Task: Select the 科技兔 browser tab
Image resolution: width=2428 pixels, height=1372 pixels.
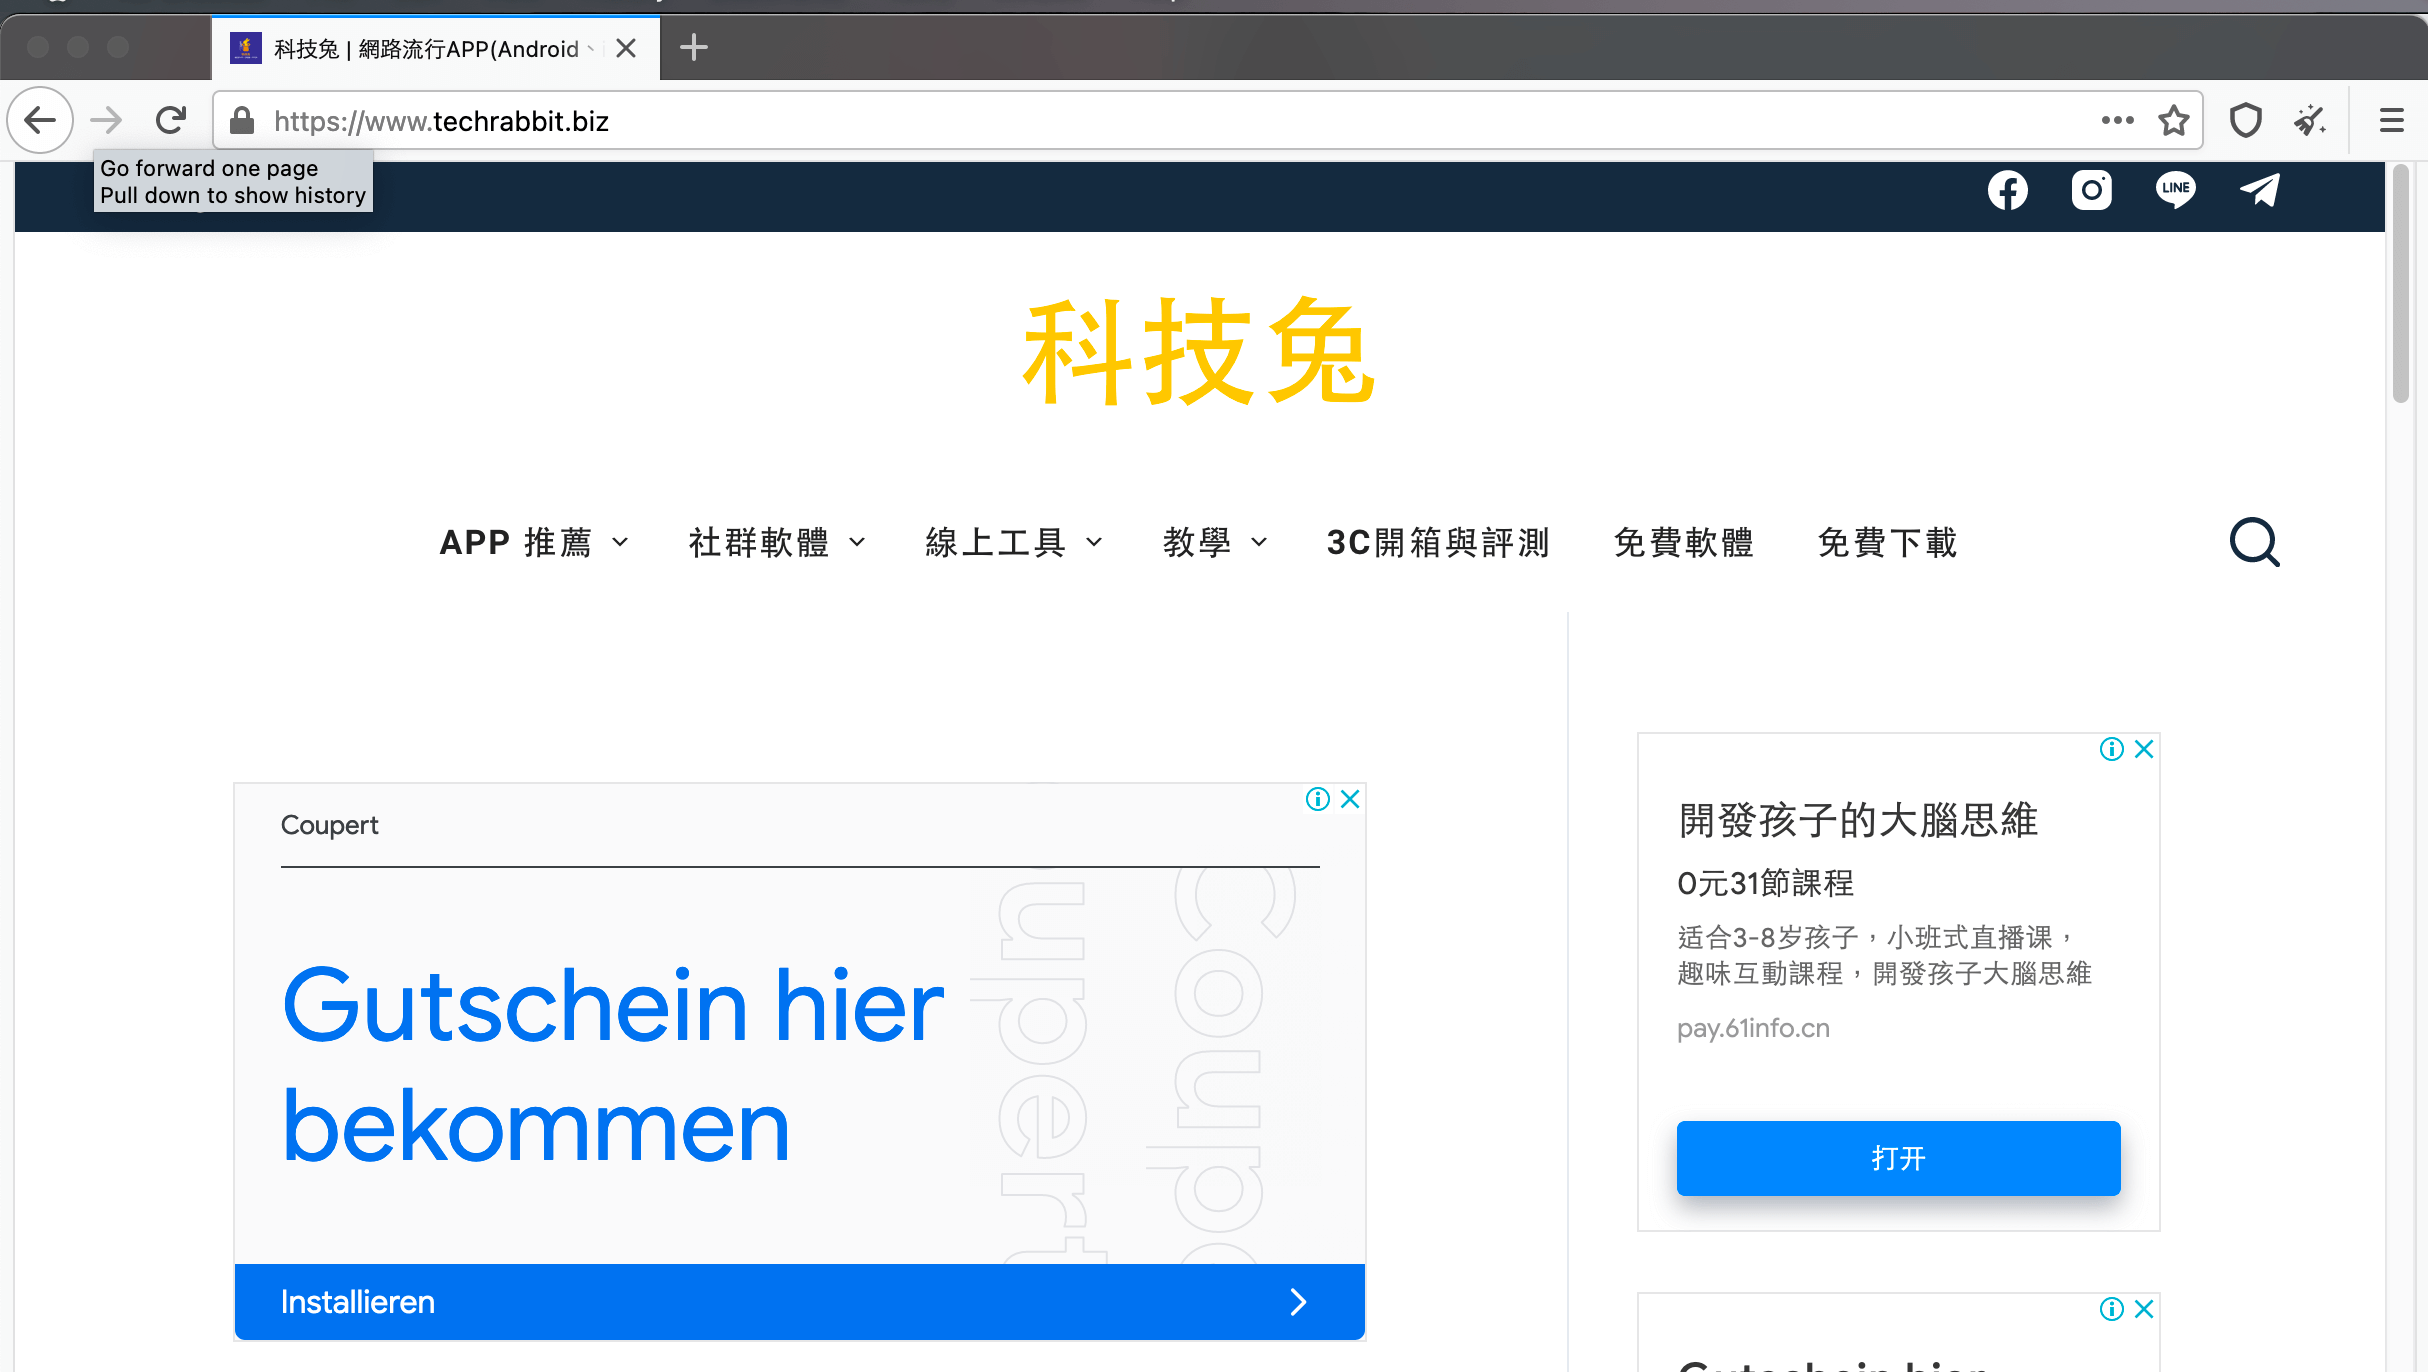Action: [x=435, y=48]
